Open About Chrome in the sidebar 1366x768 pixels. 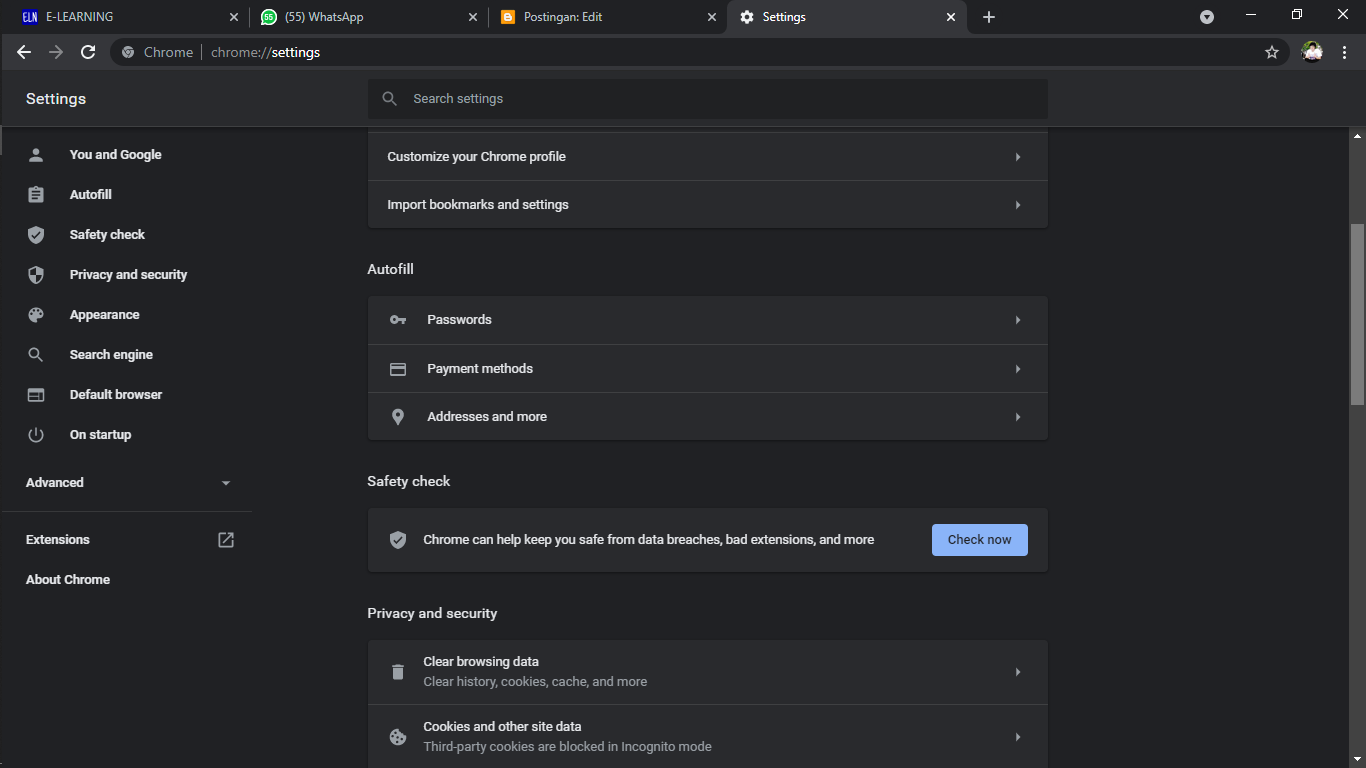coord(68,580)
